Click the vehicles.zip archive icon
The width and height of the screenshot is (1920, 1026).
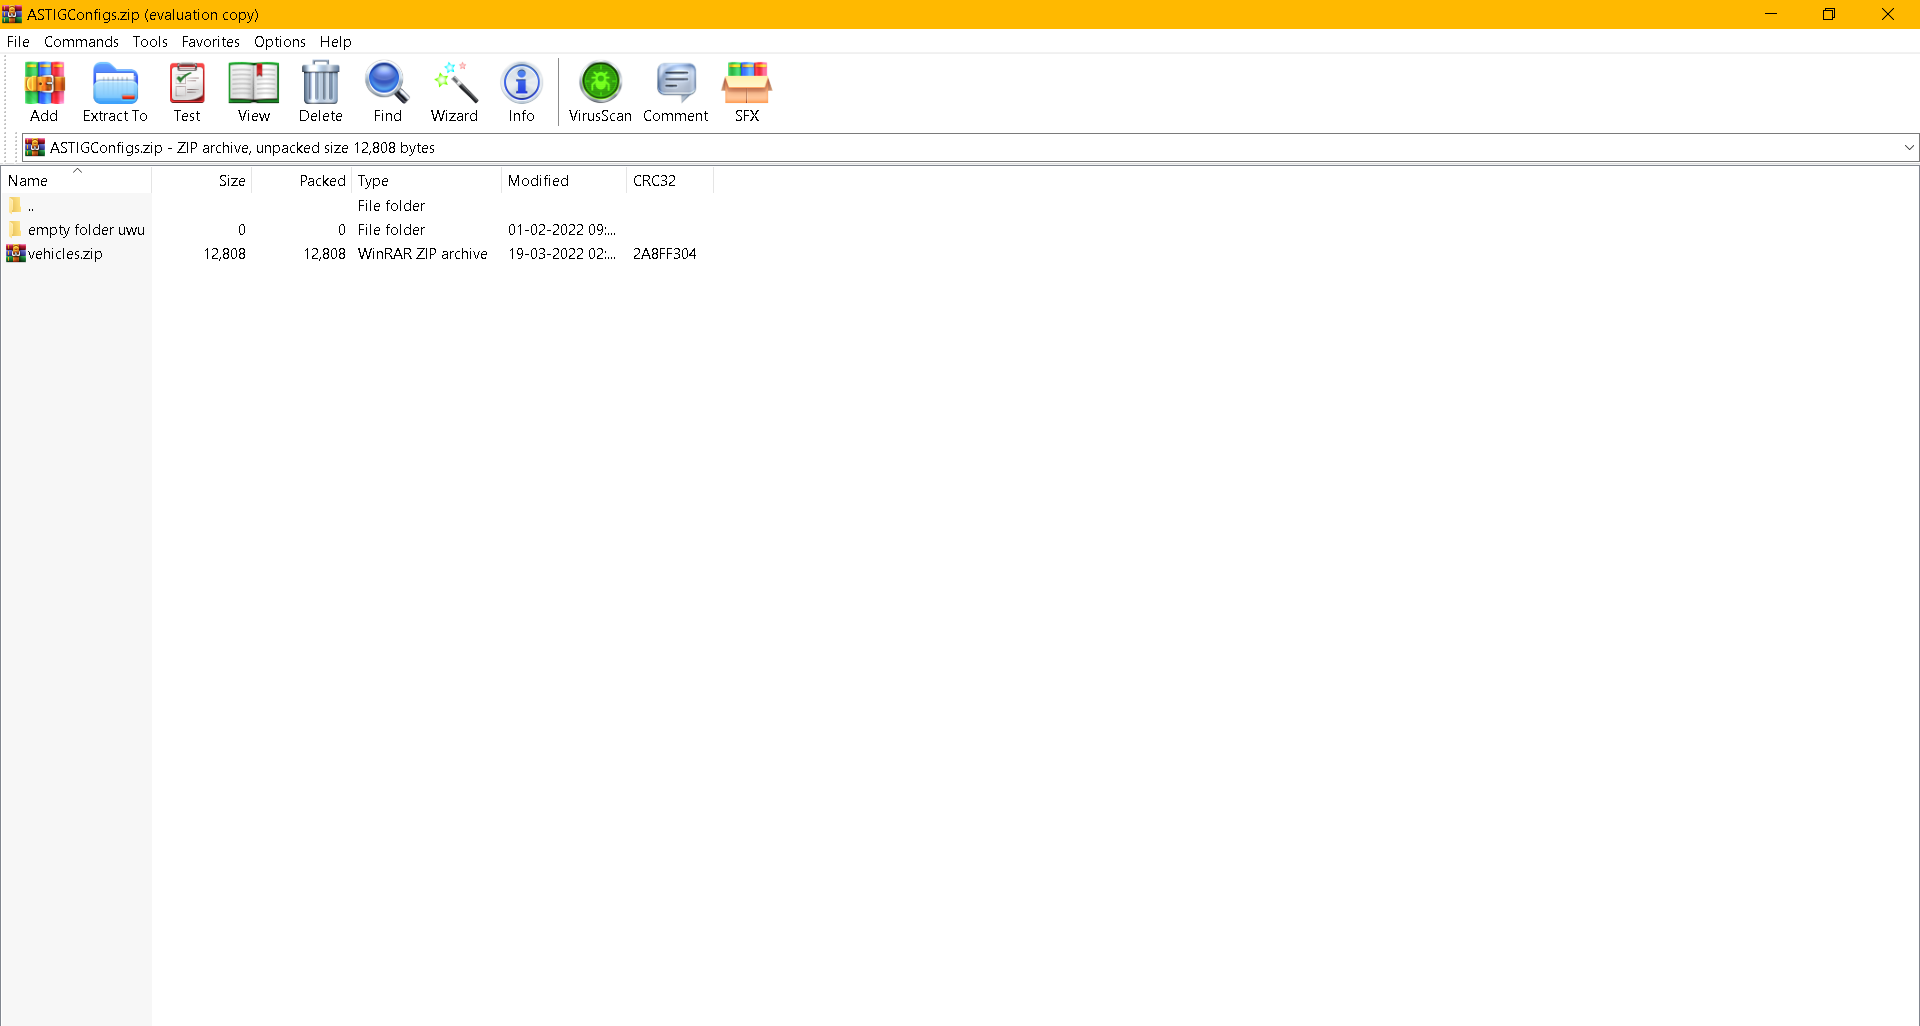(x=16, y=253)
